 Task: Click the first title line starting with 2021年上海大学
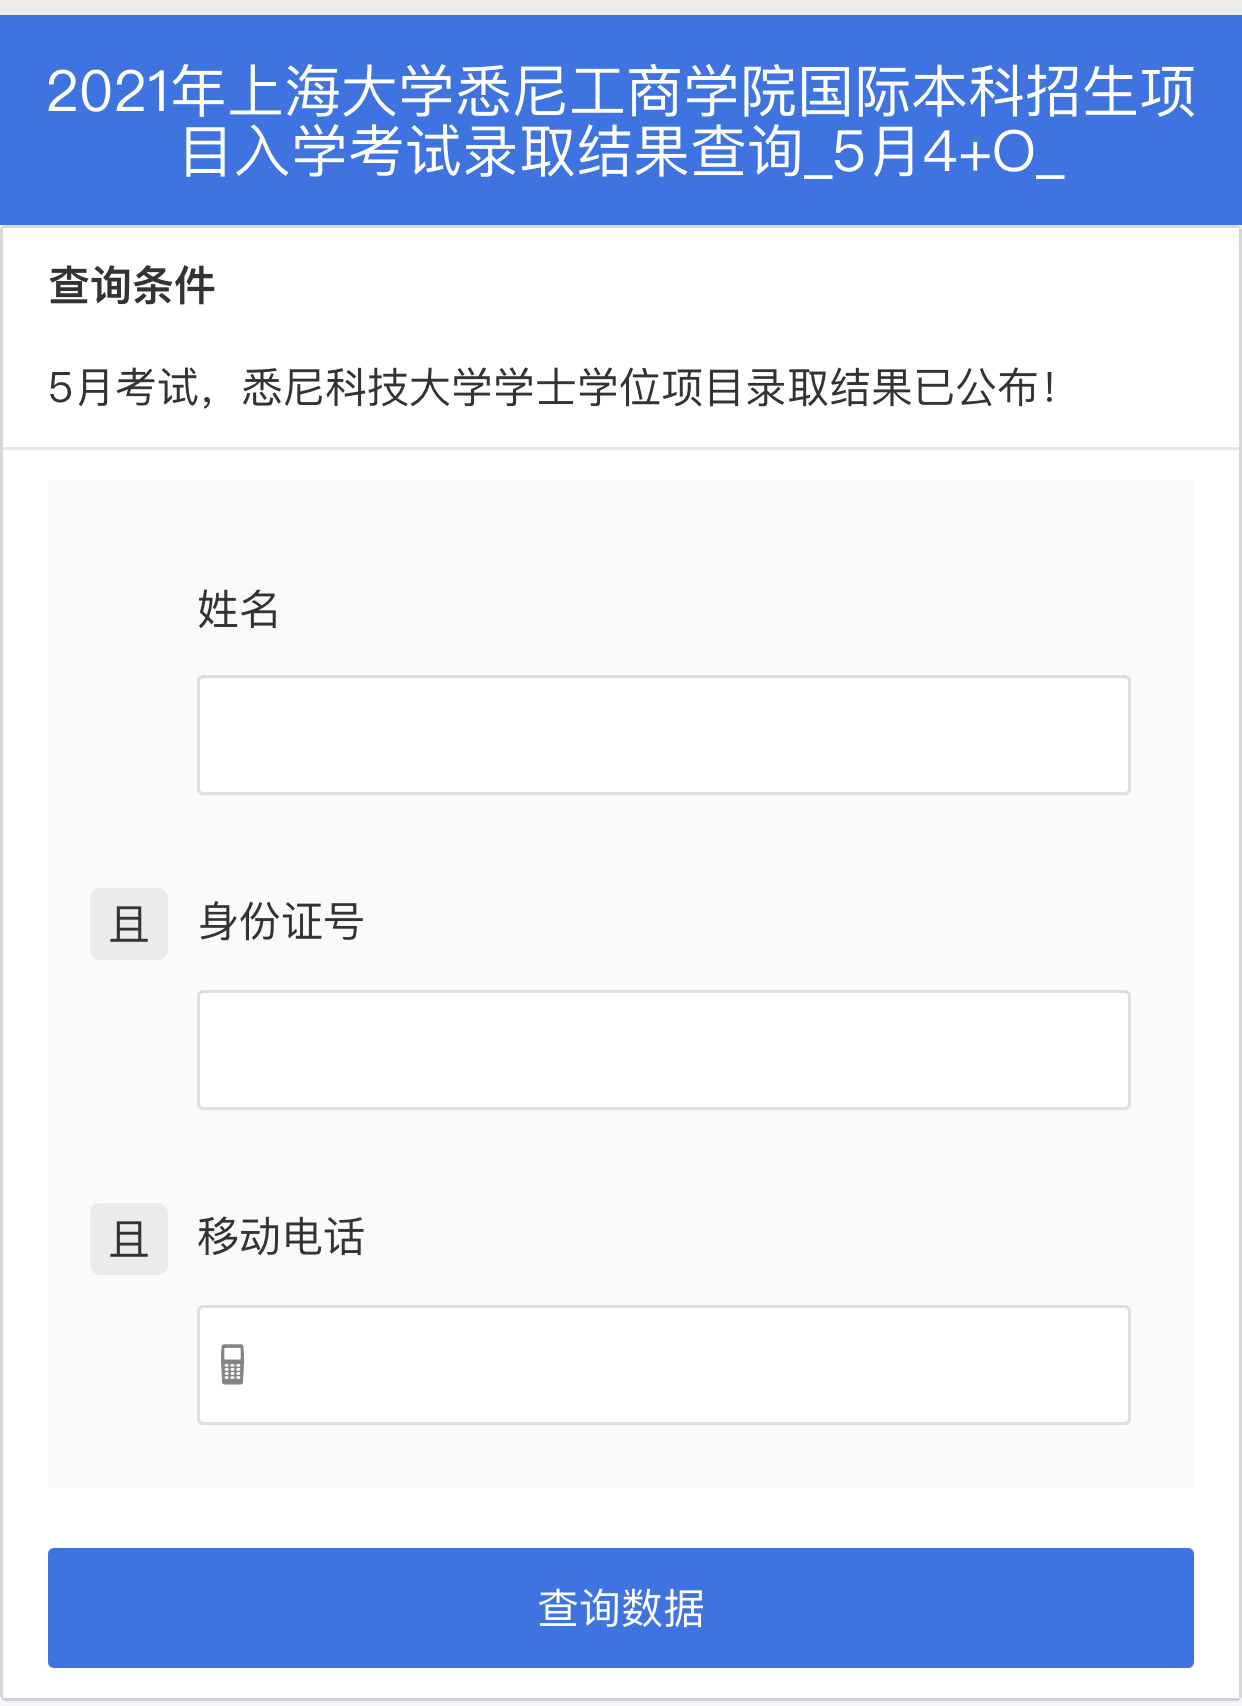(x=621, y=92)
